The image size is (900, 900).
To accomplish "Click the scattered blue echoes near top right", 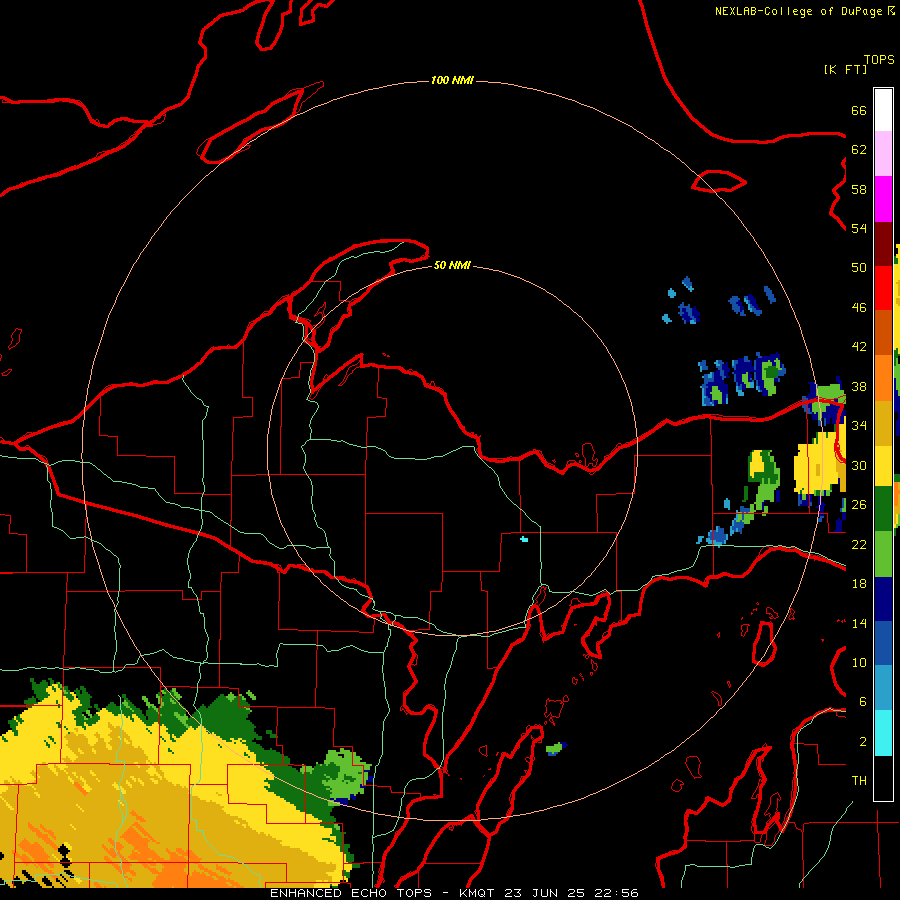I will click(x=717, y=301).
